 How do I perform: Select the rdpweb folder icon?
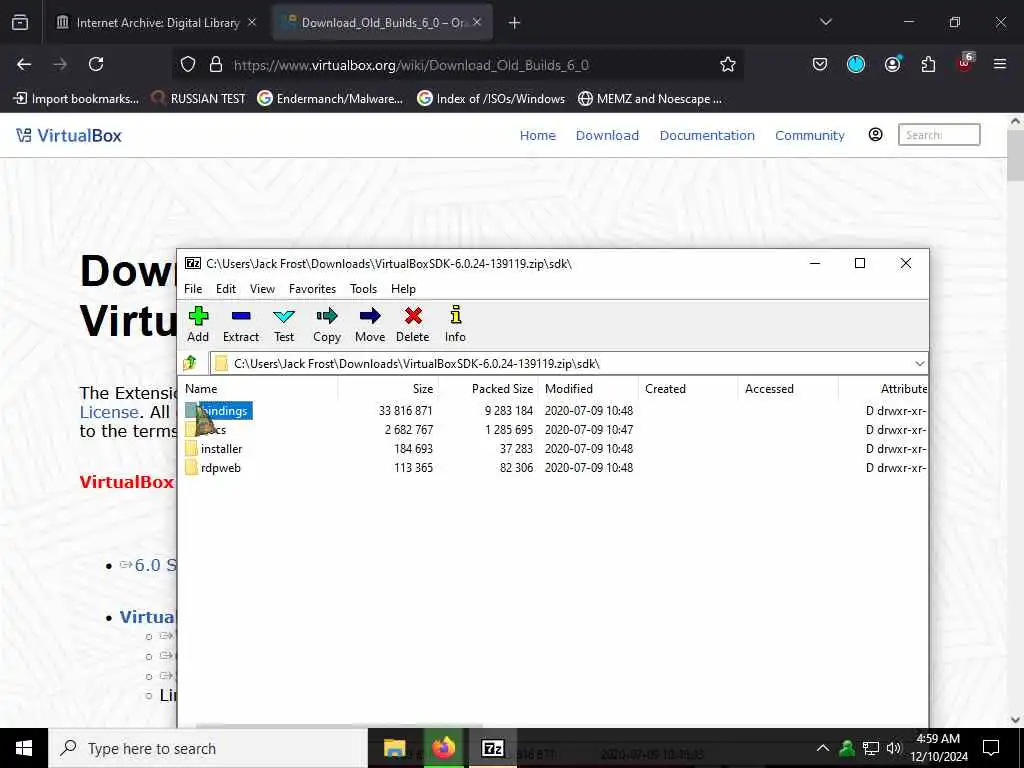click(191, 468)
